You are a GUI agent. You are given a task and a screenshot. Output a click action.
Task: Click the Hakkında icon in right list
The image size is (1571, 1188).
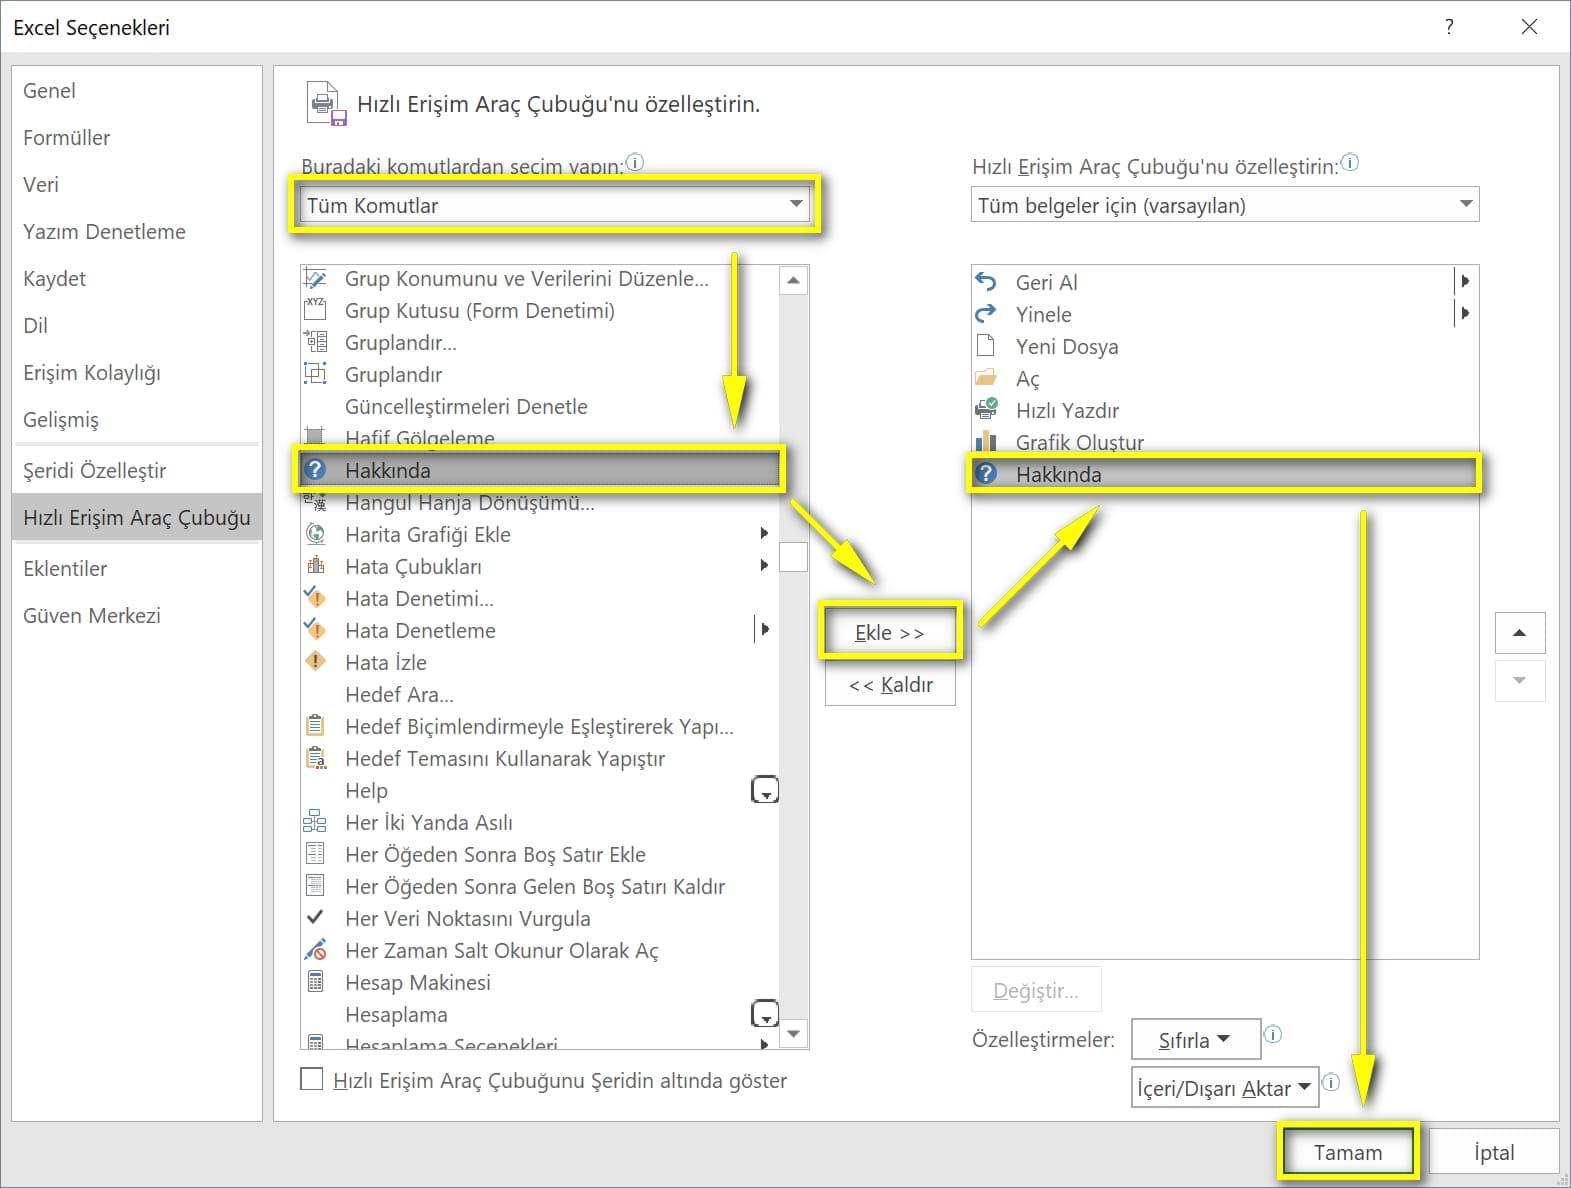point(986,474)
